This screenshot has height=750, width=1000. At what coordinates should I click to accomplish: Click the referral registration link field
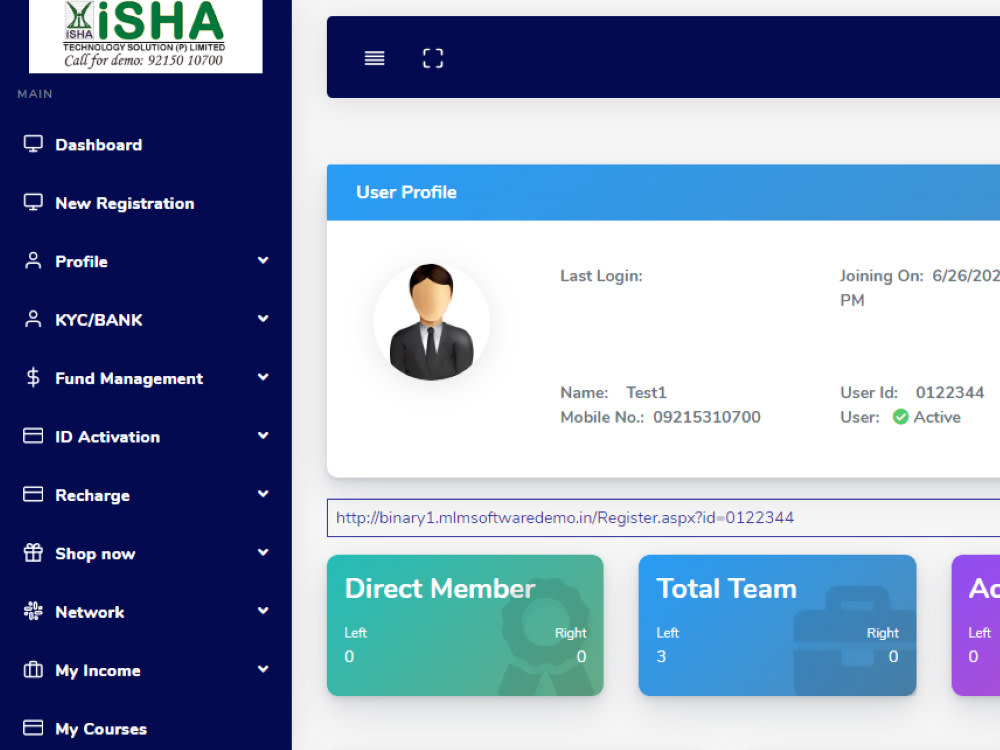663,517
